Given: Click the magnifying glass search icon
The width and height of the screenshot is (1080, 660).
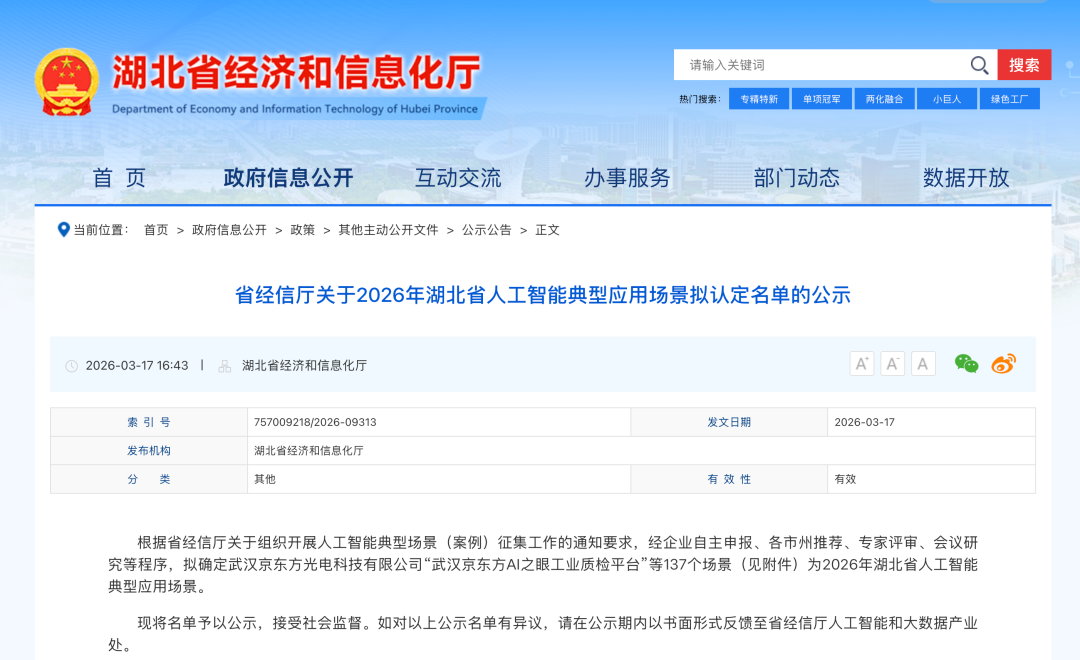Looking at the screenshot, I should [979, 65].
